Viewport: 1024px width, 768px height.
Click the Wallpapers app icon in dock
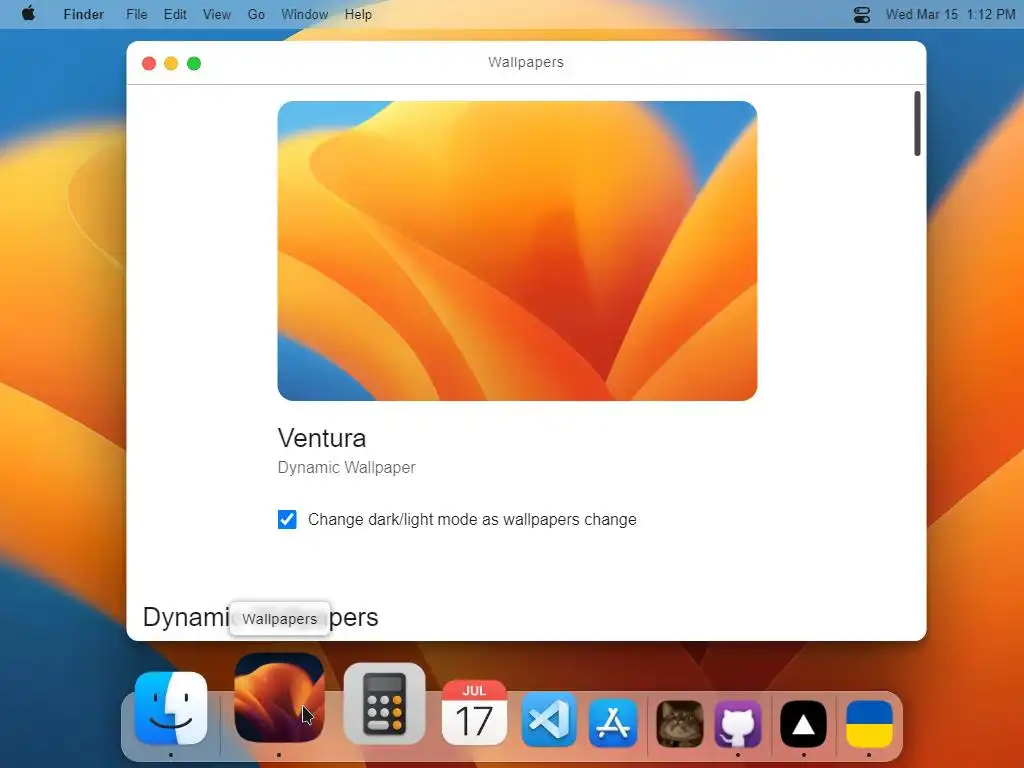[x=279, y=697]
